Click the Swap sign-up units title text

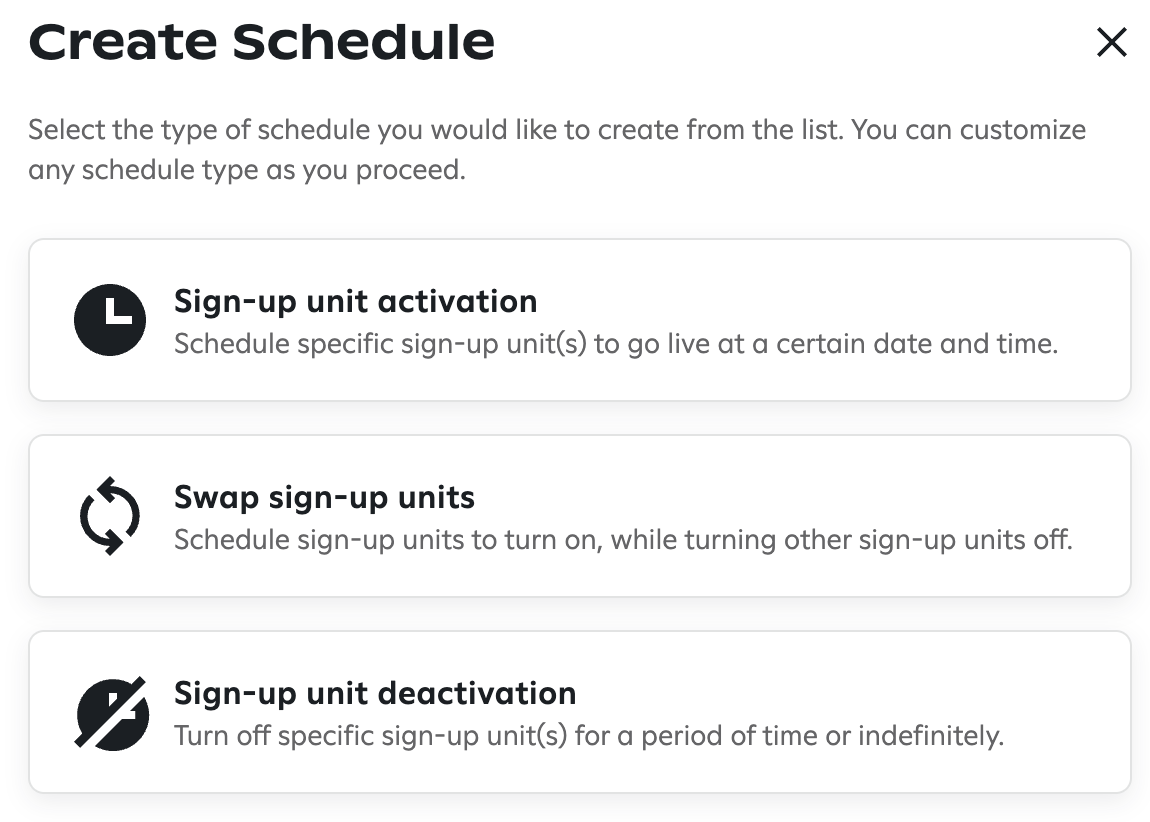324,497
